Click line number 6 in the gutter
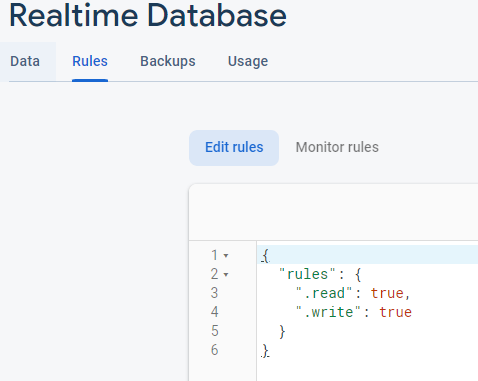Image resolution: width=478 pixels, height=381 pixels. pyautogui.click(x=214, y=350)
